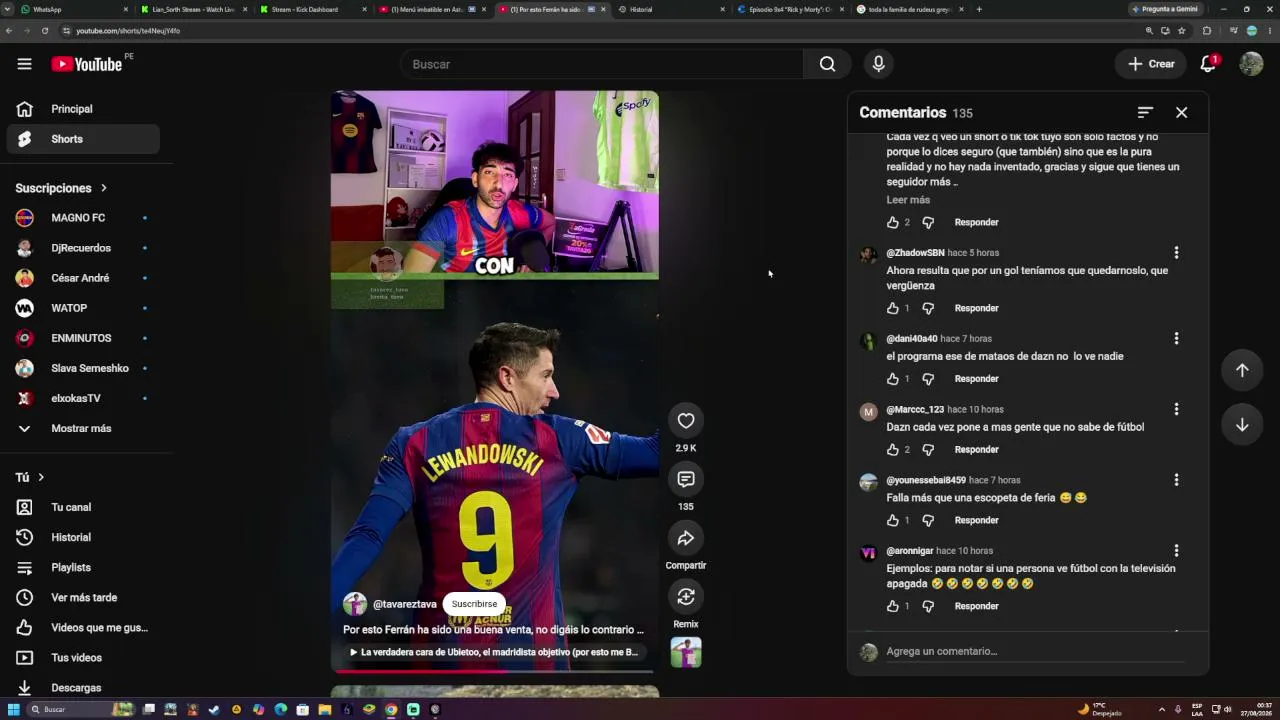Open the browser zoom magnifier icon
Screen dimensions: 1280x720
(1149, 31)
